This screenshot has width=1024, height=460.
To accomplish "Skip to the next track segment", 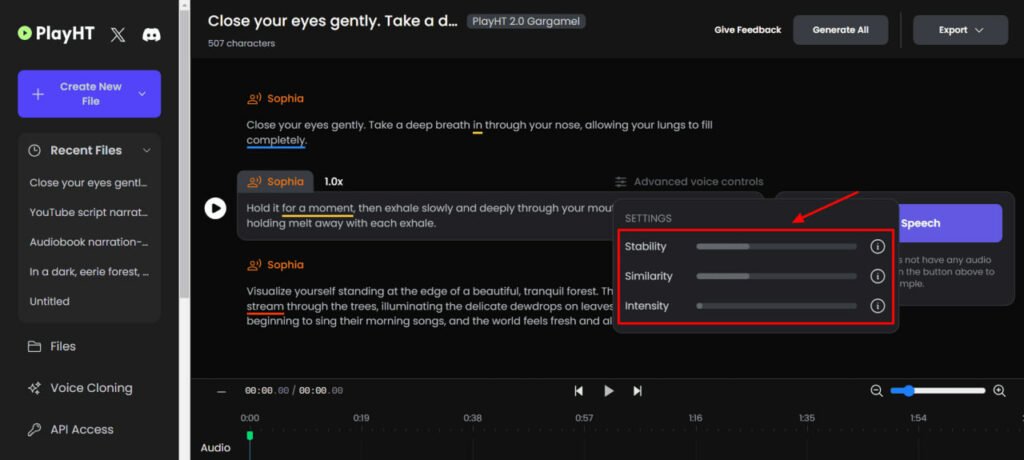I will (637, 391).
